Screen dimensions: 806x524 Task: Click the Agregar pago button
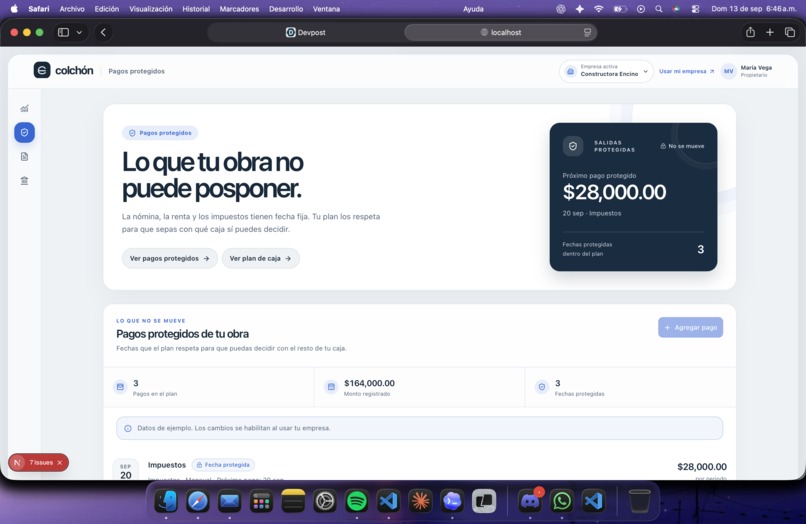(690, 327)
